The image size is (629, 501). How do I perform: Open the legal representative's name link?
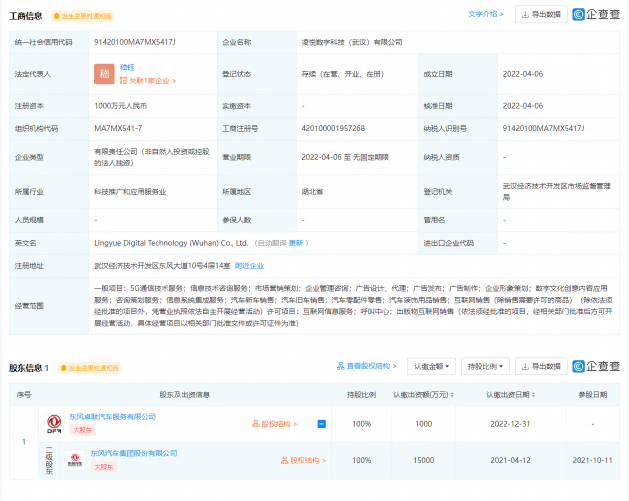[x=127, y=67]
